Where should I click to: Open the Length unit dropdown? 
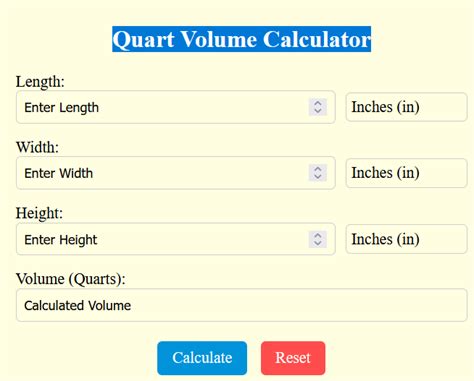pos(406,107)
